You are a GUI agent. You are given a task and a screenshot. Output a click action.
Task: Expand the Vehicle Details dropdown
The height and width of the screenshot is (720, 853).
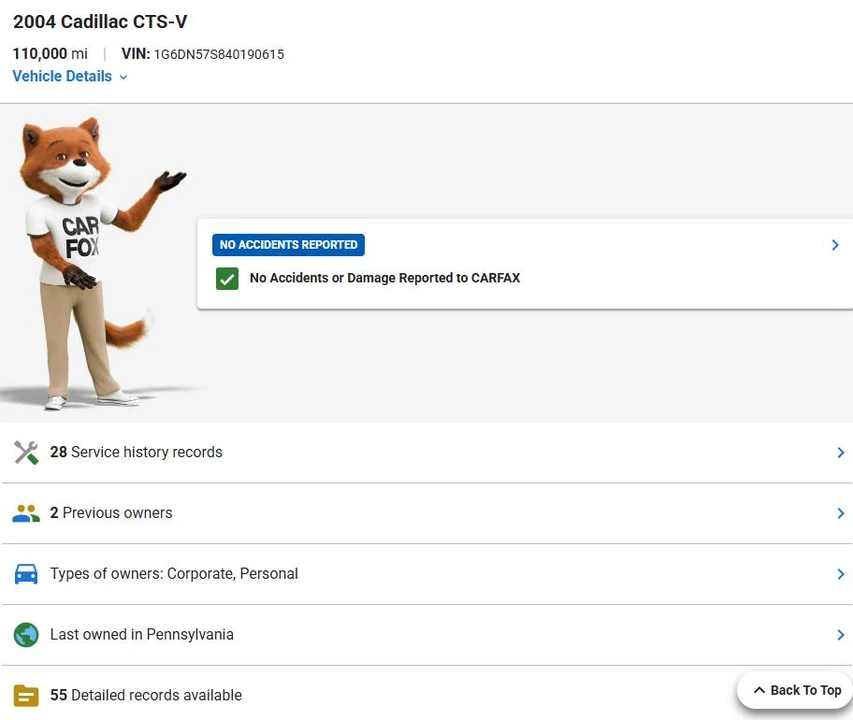coord(70,76)
